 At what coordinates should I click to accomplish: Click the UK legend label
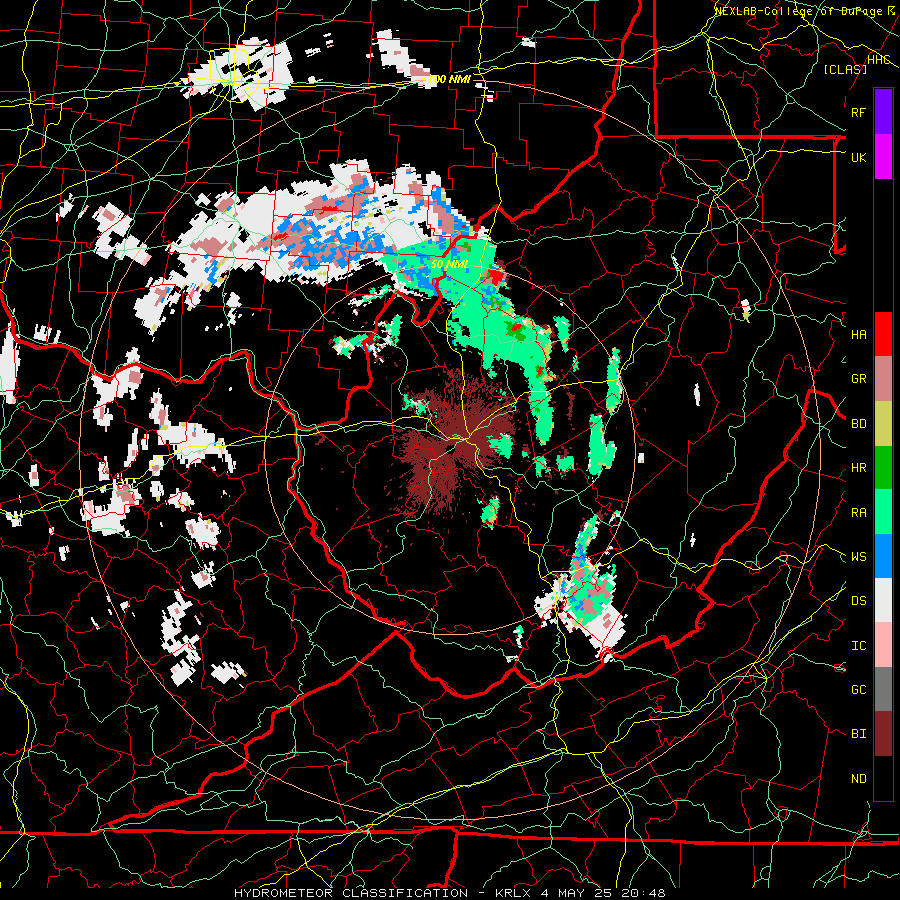tap(859, 157)
